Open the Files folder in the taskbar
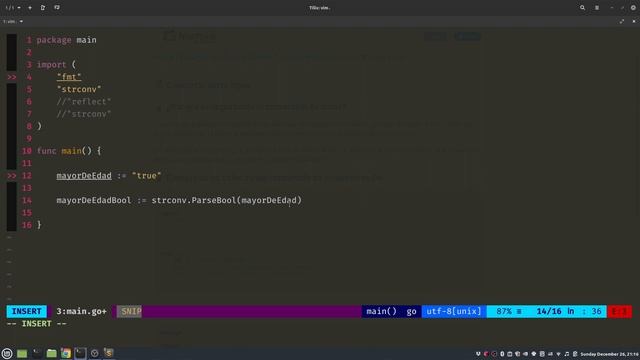This screenshot has height=360, width=640. [x=51, y=353]
